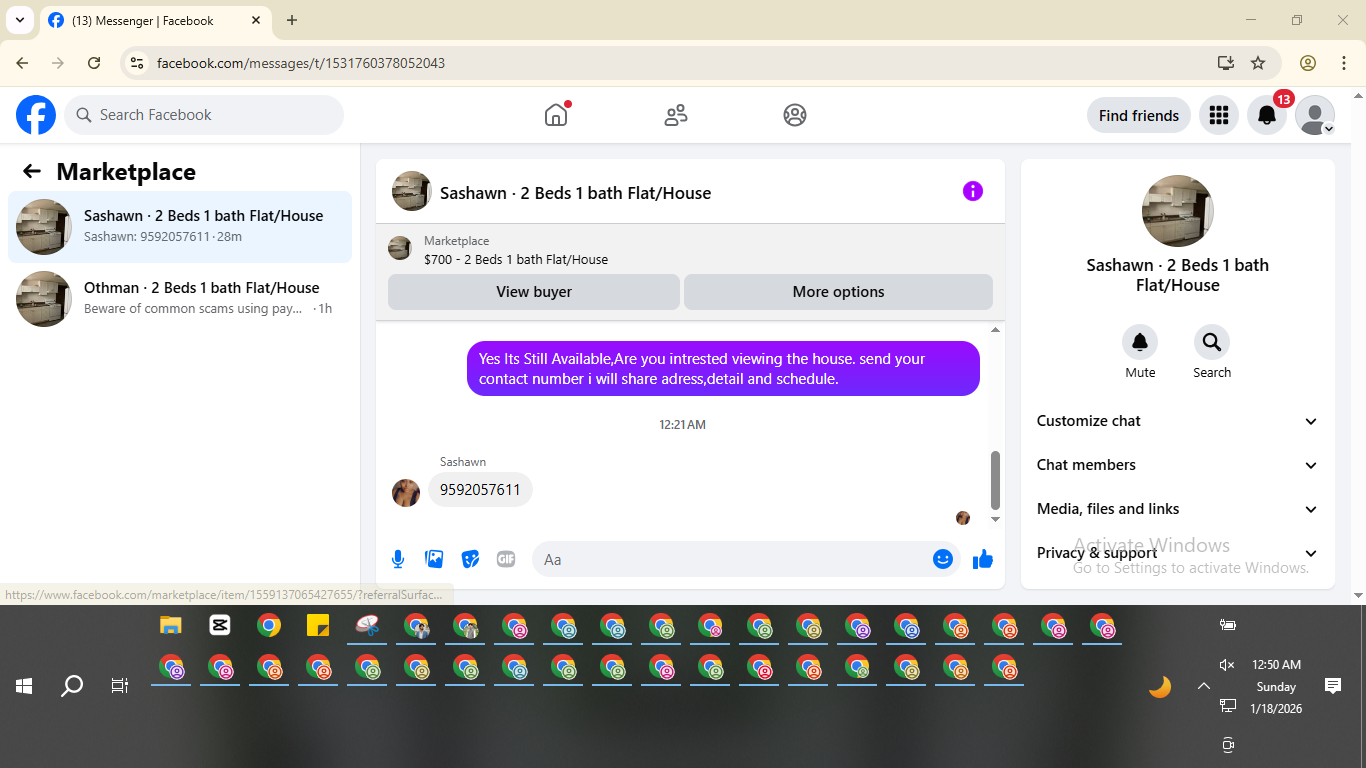This screenshot has height=768, width=1366.
Task: View site information icon in address bar
Action: point(138,63)
